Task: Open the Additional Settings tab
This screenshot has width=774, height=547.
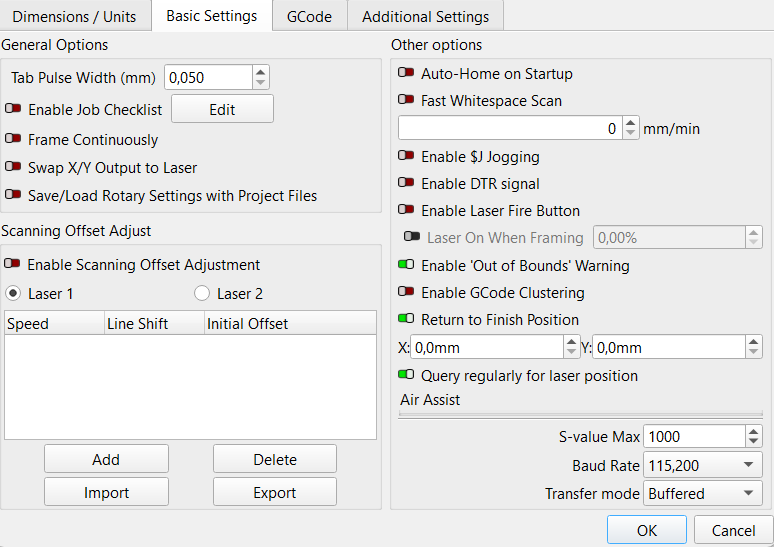Action: tap(425, 16)
